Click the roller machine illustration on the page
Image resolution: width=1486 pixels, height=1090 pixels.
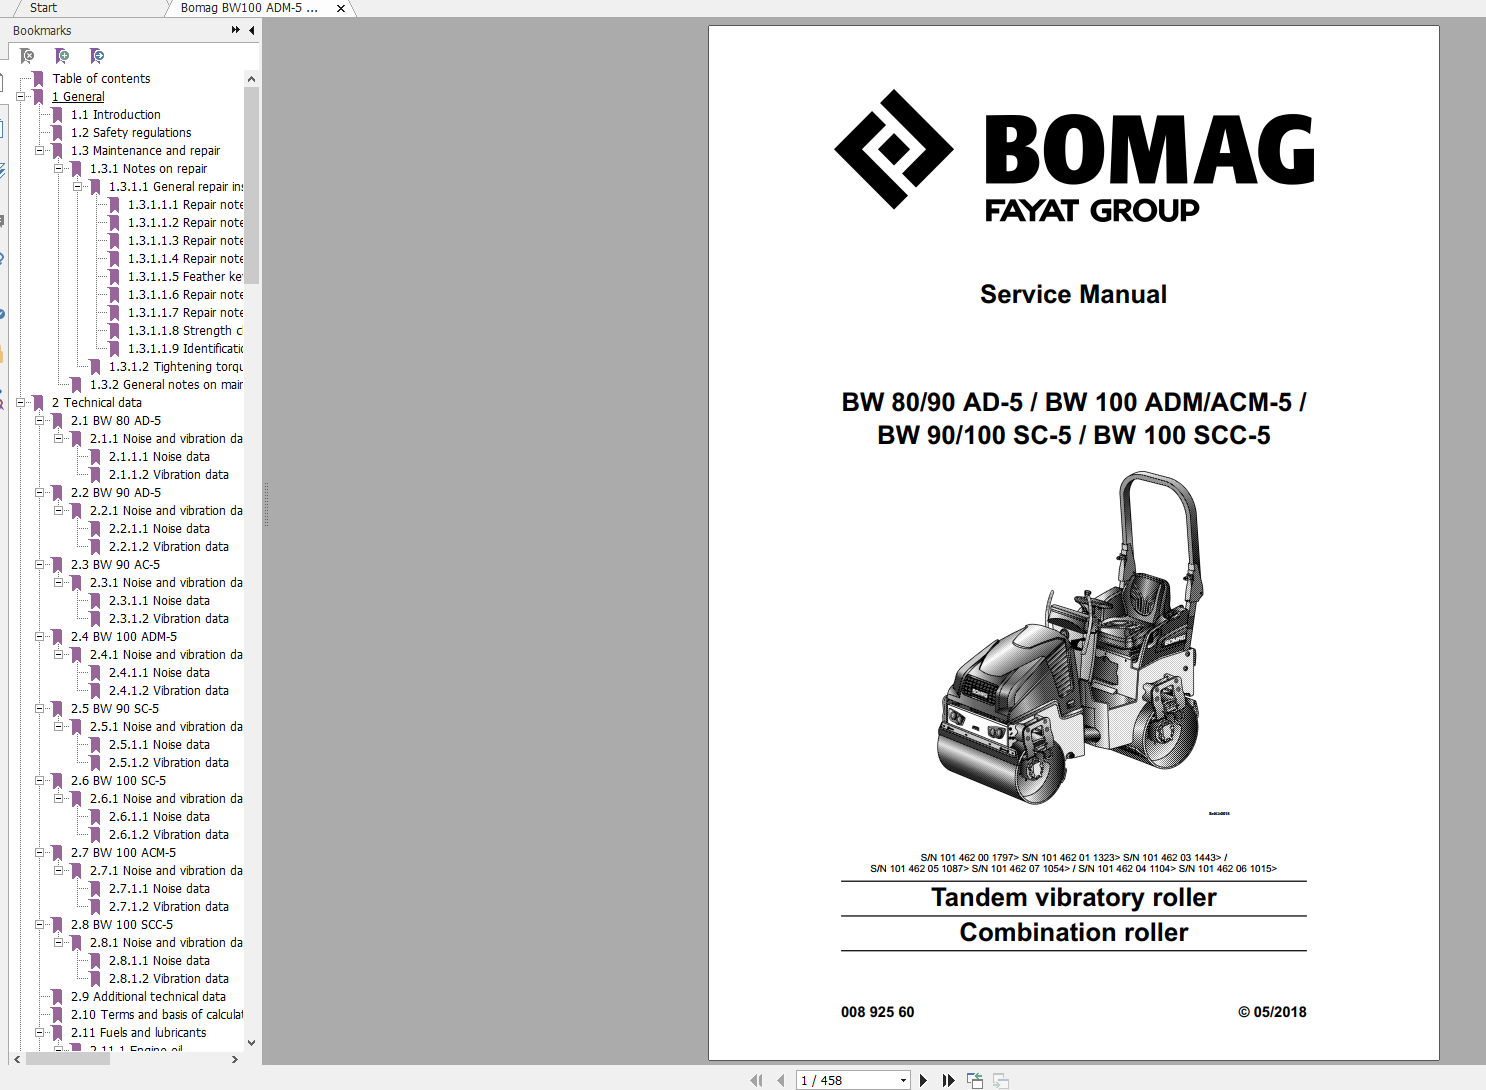pyautogui.click(x=1069, y=638)
